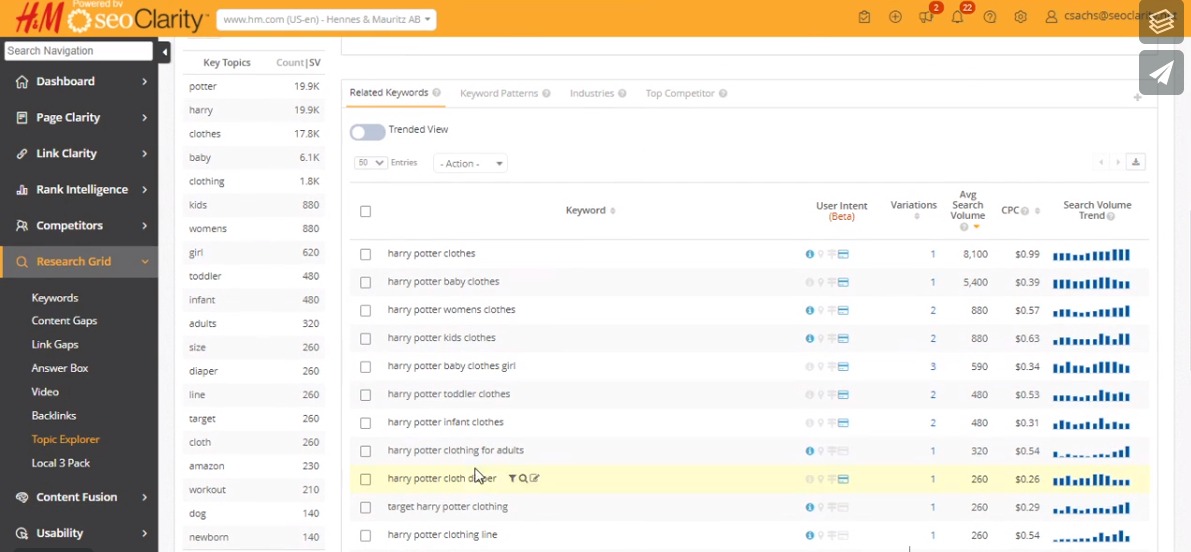This screenshot has width=1191, height=552.
Task: Check the box for harry potter kids clothes
Action: tap(365, 339)
